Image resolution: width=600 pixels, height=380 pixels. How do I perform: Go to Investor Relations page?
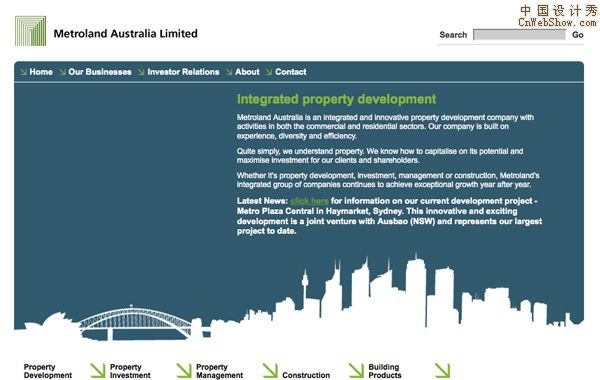(x=183, y=72)
